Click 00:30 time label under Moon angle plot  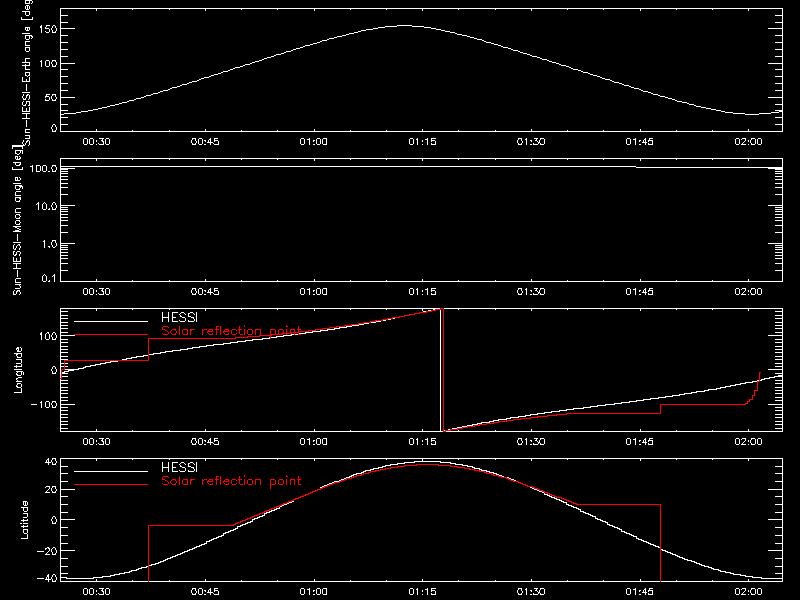tap(96, 292)
